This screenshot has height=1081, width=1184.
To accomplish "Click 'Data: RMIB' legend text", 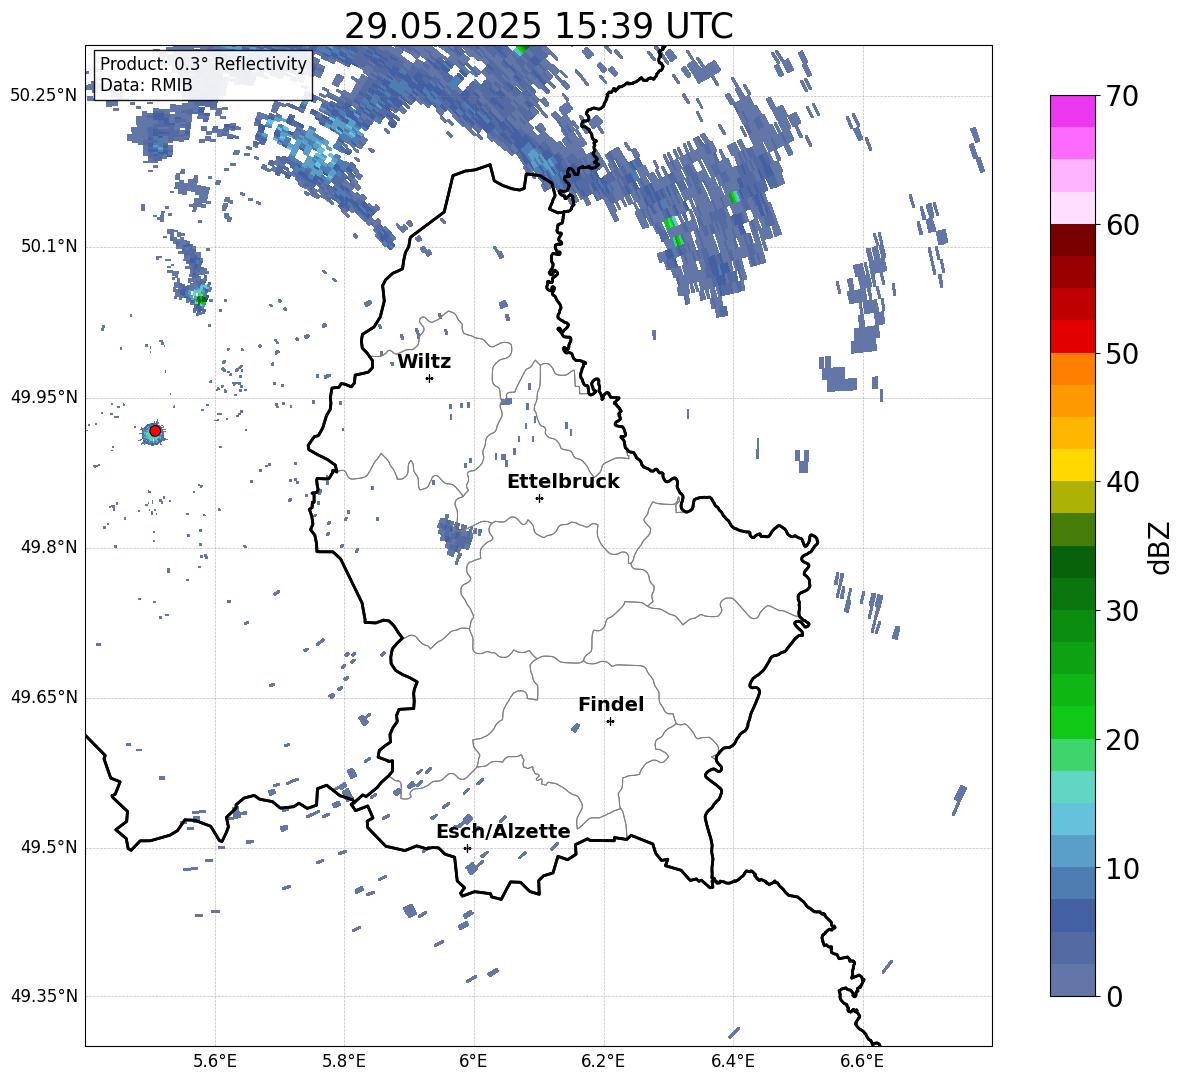I will coord(146,85).
